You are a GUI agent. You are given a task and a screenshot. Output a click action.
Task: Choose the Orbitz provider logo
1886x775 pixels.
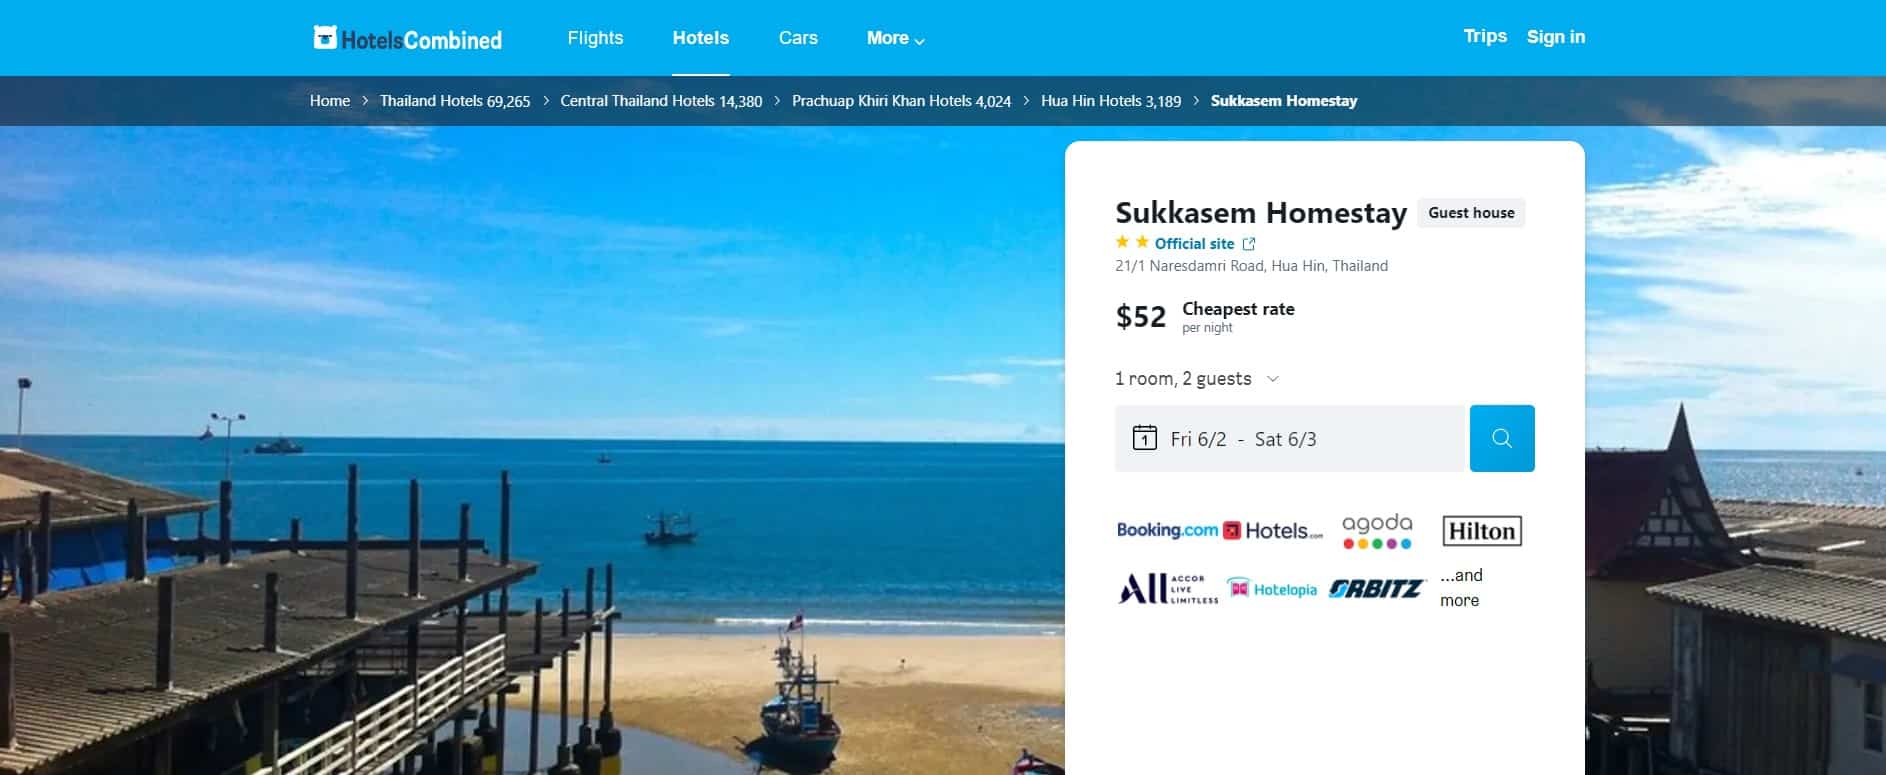click(1376, 589)
